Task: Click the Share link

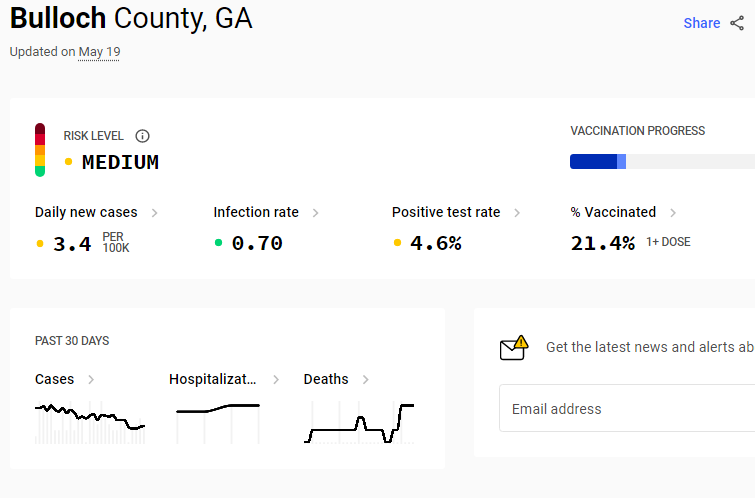Action: click(702, 23)
